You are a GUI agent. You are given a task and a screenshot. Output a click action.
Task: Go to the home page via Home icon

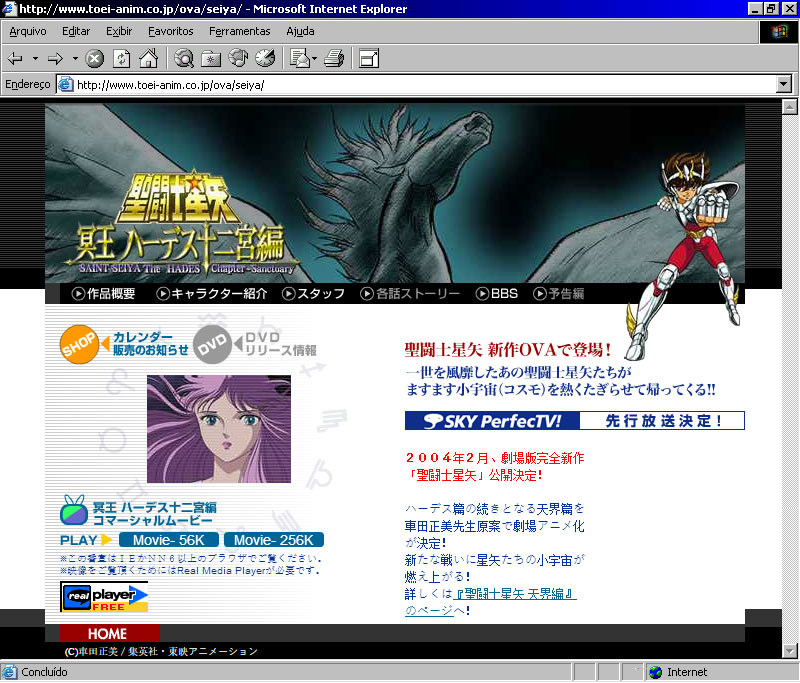(x=148, y=59)
